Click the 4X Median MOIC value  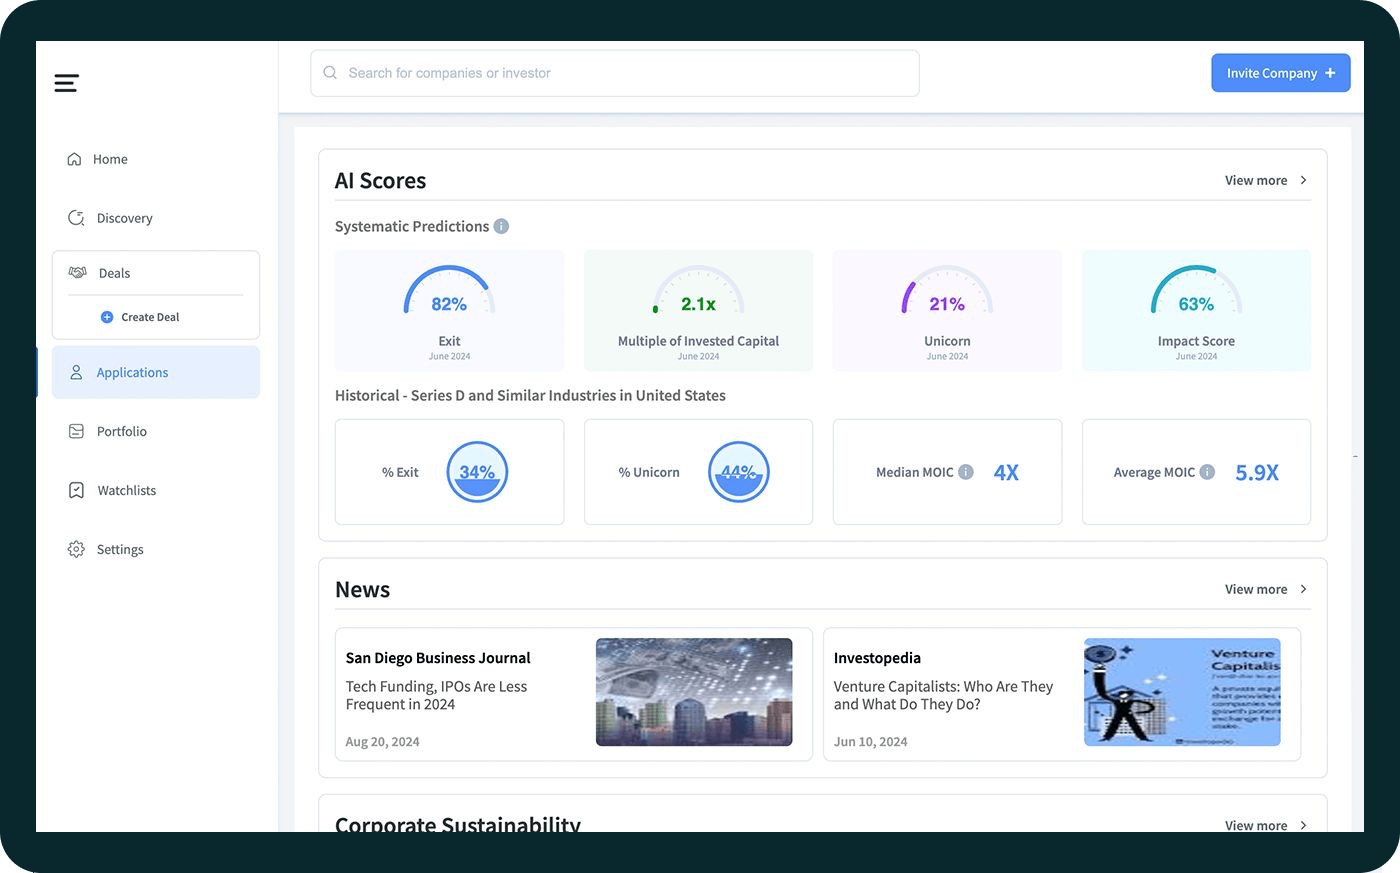[x=1006, y=473]
